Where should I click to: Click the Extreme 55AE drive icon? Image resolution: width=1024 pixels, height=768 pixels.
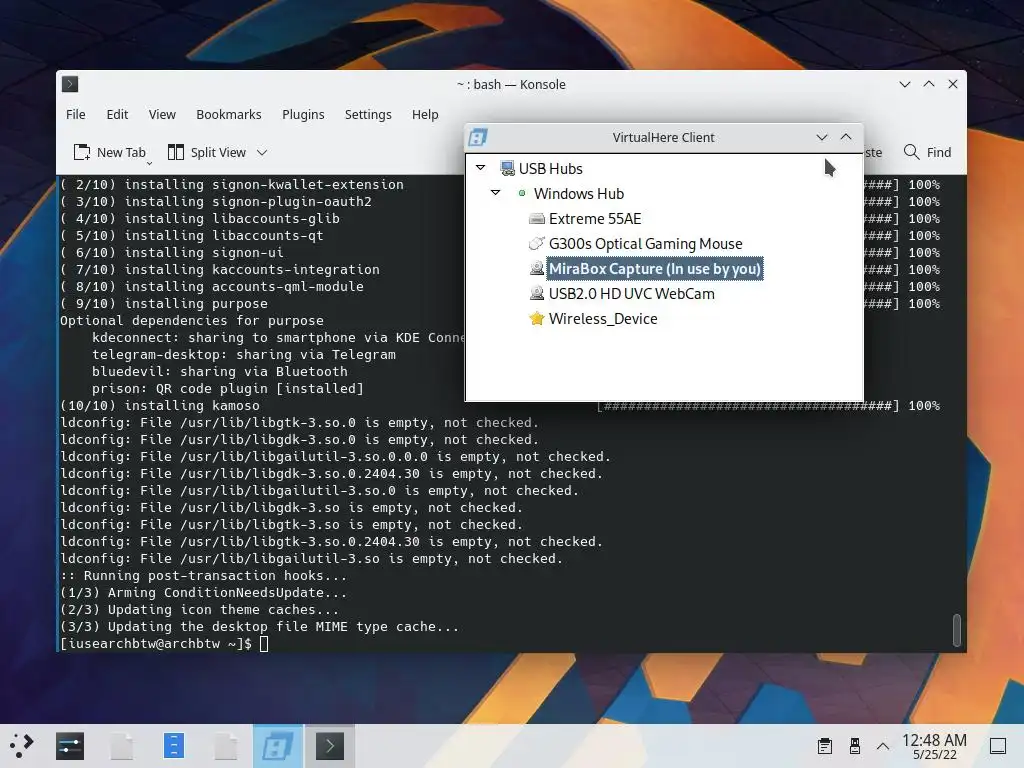point(537,219)
